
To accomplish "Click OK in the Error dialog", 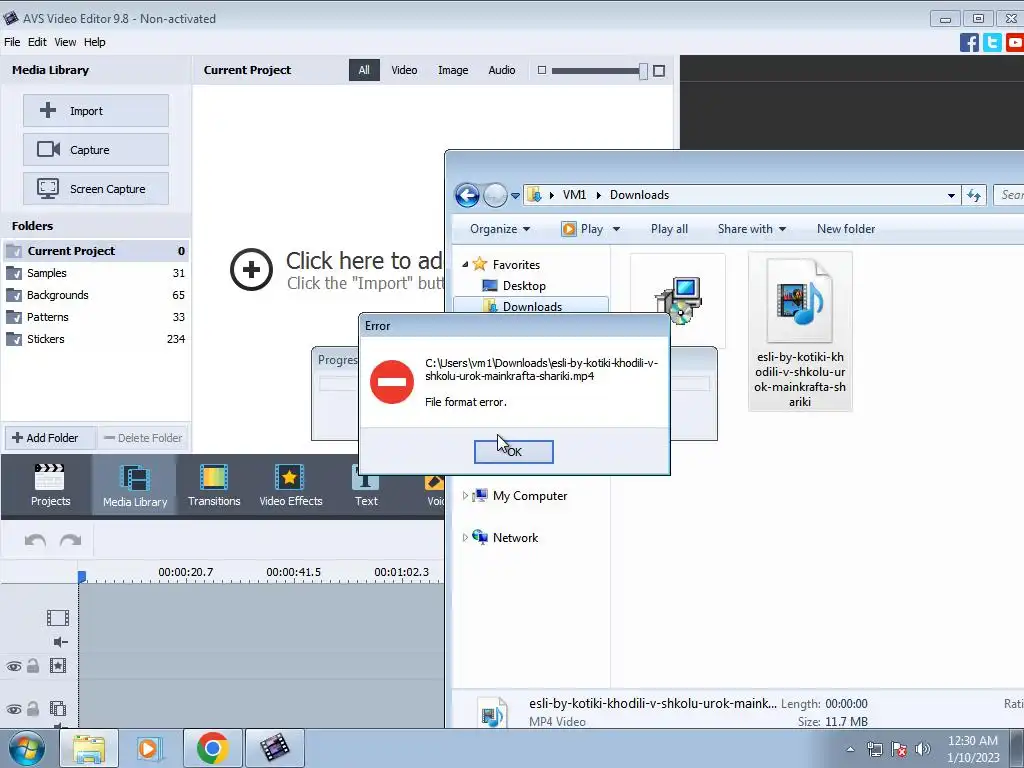I will point(513,451).
